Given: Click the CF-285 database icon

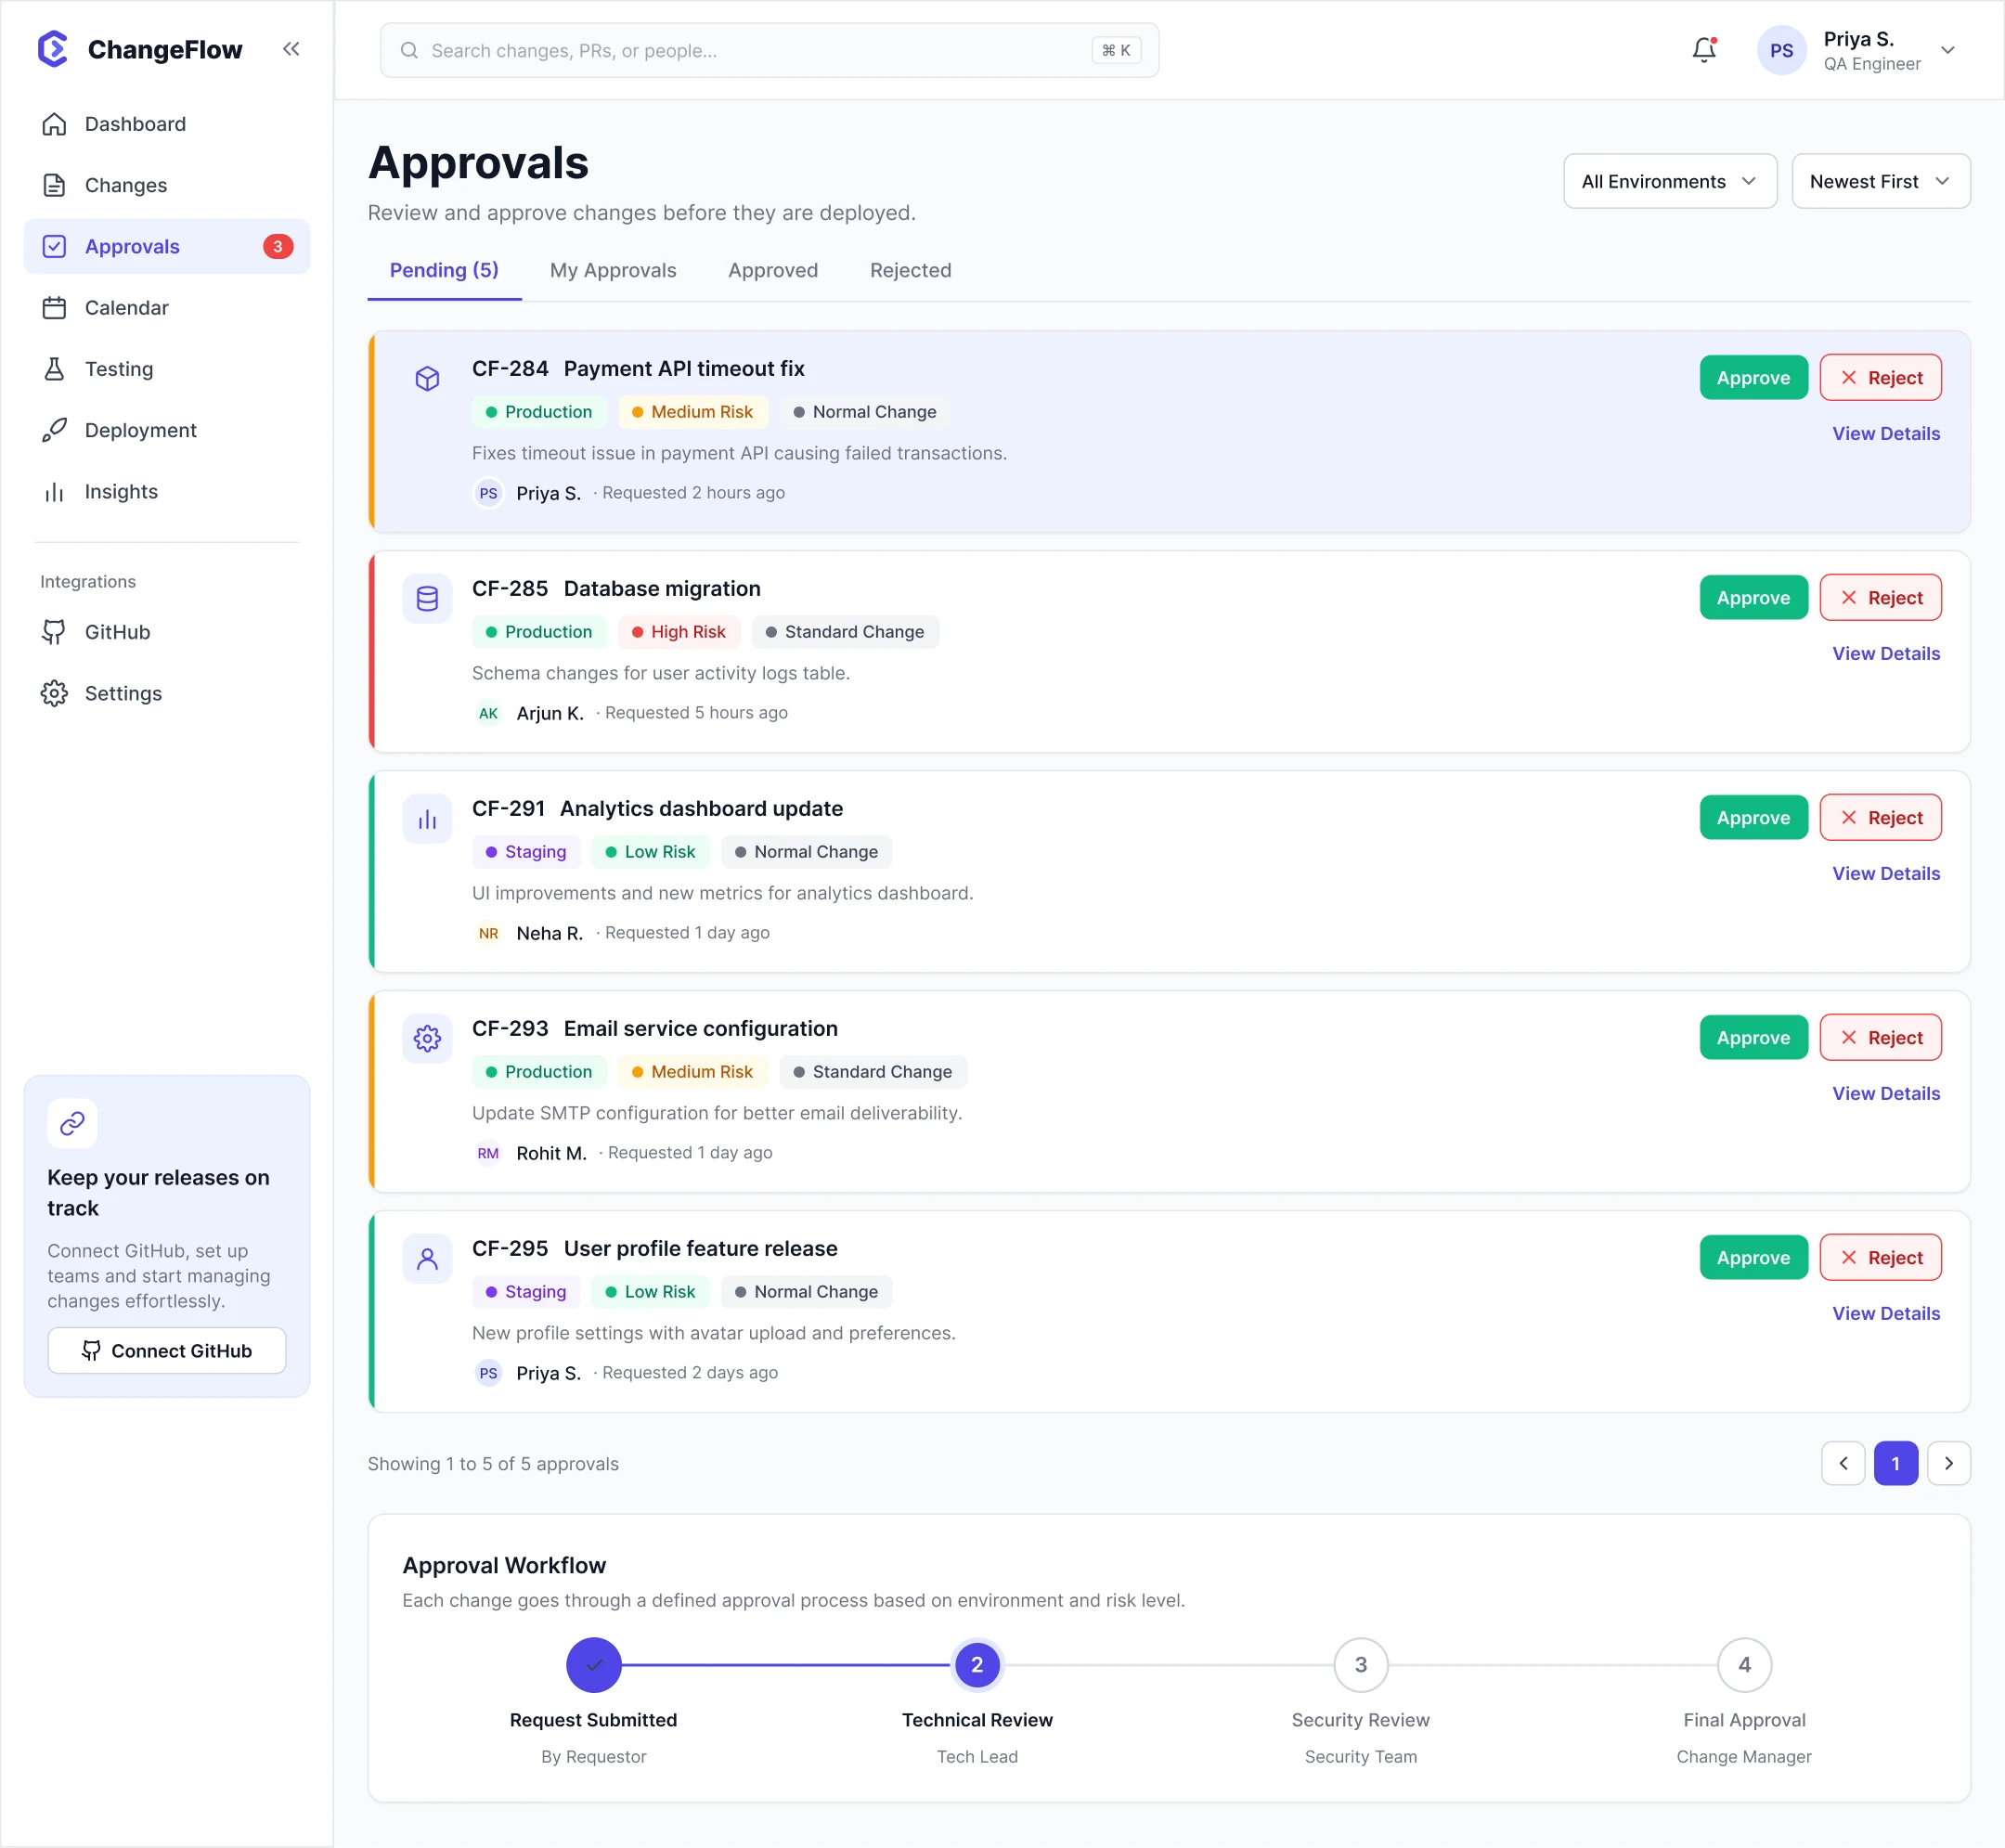Looking at the screenshot, I should click(427, 599).
